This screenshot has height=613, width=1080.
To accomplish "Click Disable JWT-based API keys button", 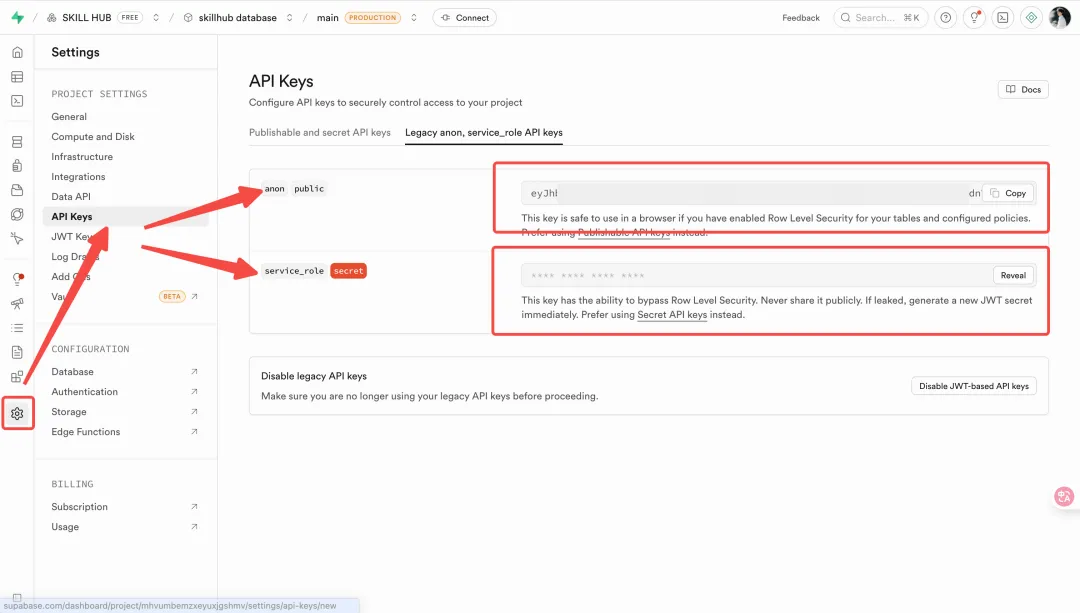I will coord(973,386).
